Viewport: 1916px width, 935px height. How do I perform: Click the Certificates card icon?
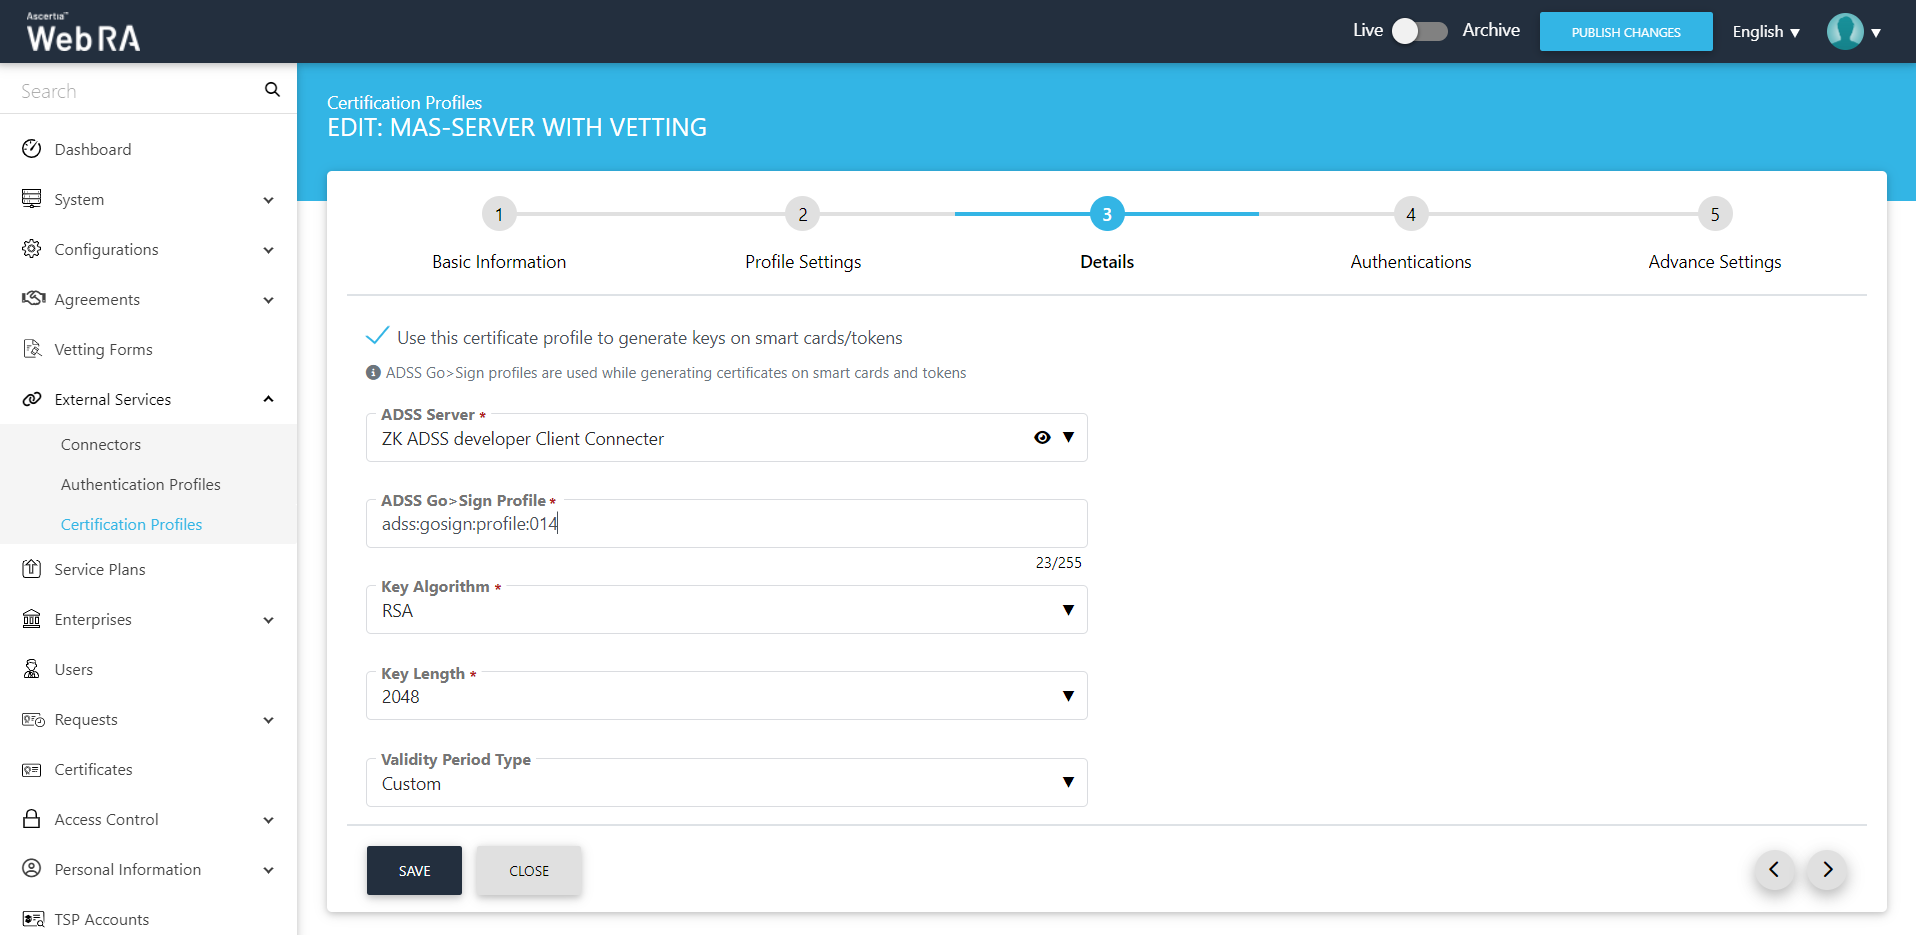coord(32,769)
